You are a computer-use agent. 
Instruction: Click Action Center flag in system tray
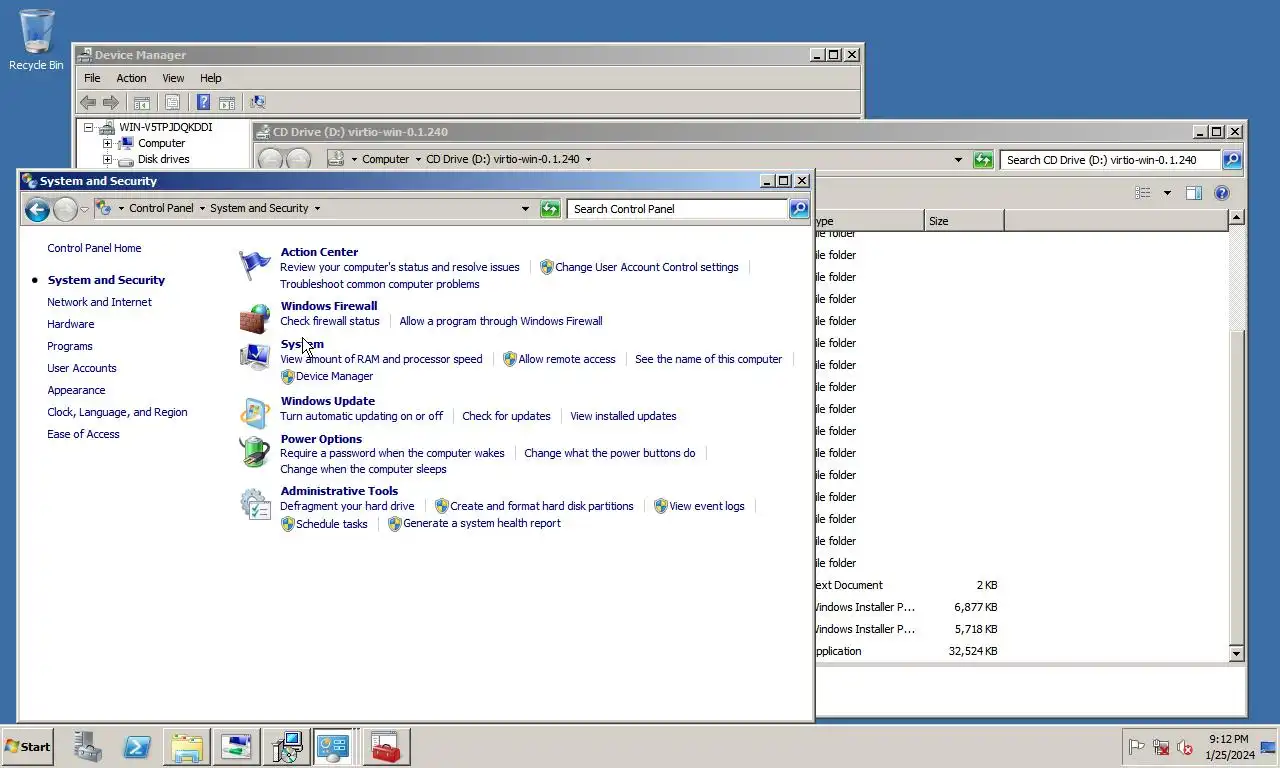[1137, 747]
